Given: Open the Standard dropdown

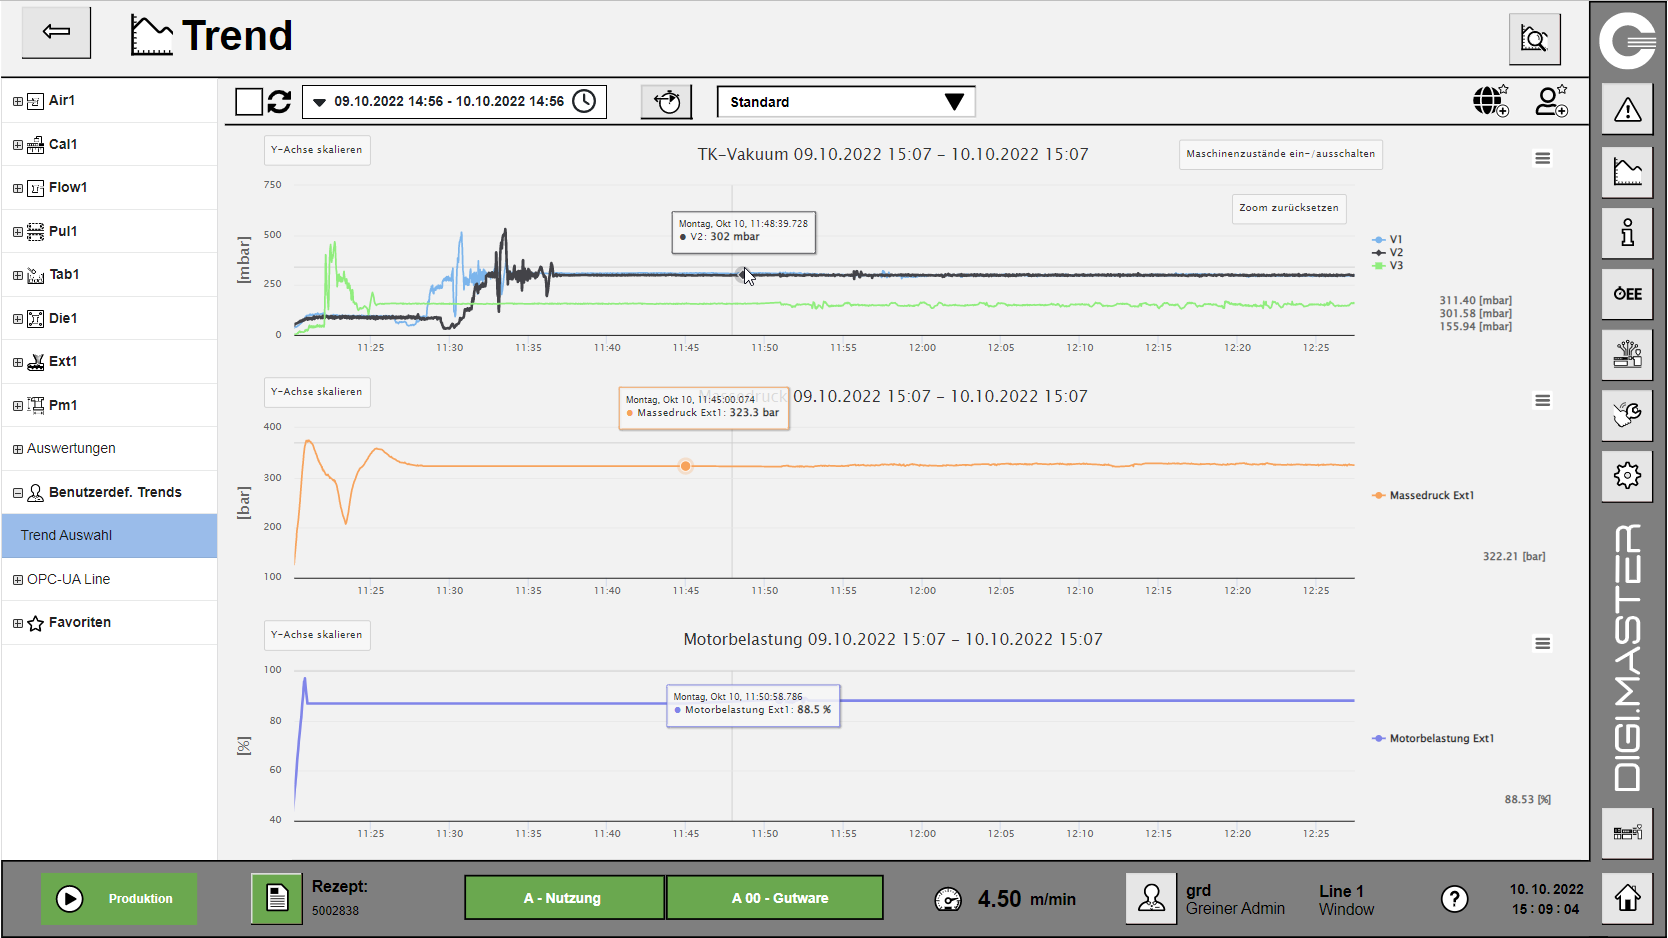Looking at the screenshot, I should tap(846, 102).
